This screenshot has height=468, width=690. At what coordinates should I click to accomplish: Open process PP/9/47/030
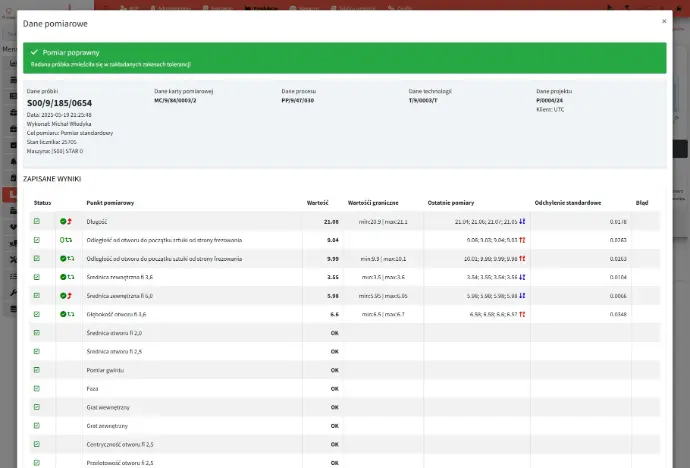(297, 100)
